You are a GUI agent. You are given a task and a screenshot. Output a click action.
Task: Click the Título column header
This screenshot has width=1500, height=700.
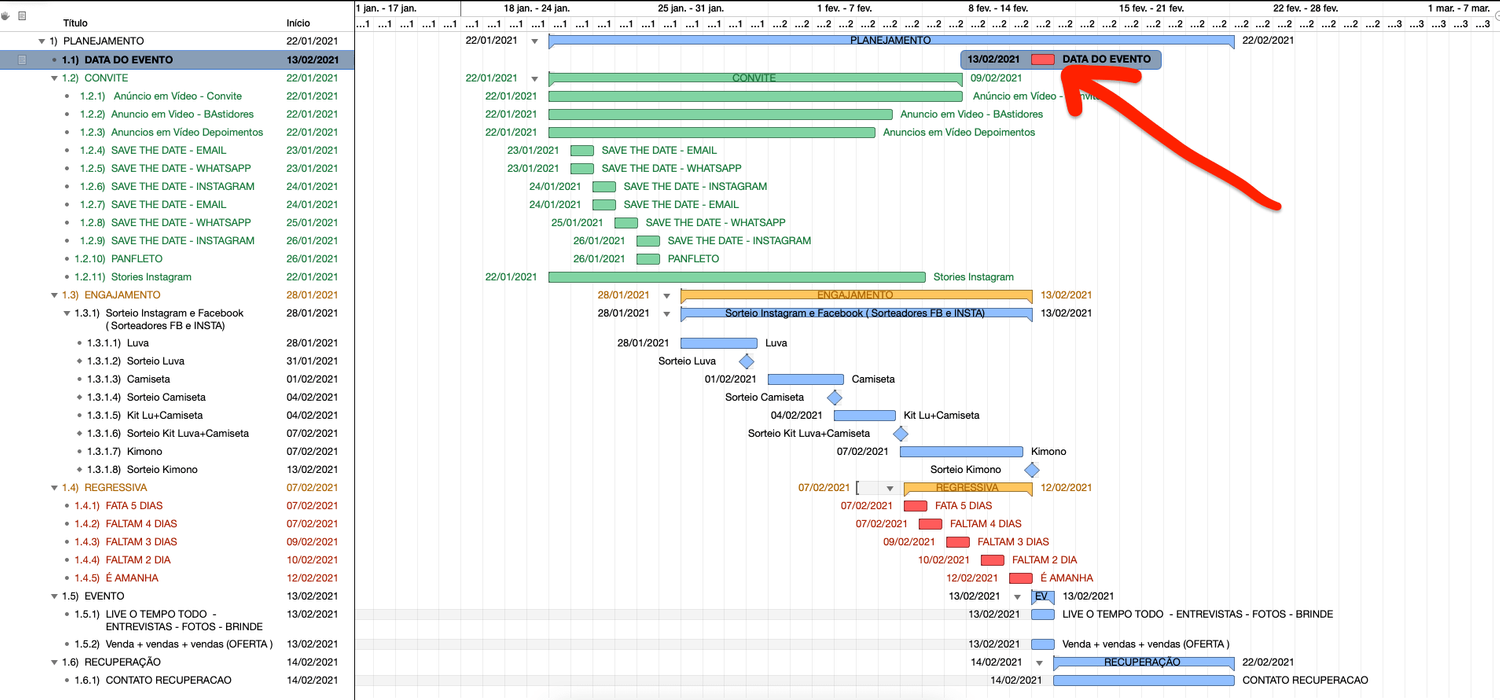(77, 23)
